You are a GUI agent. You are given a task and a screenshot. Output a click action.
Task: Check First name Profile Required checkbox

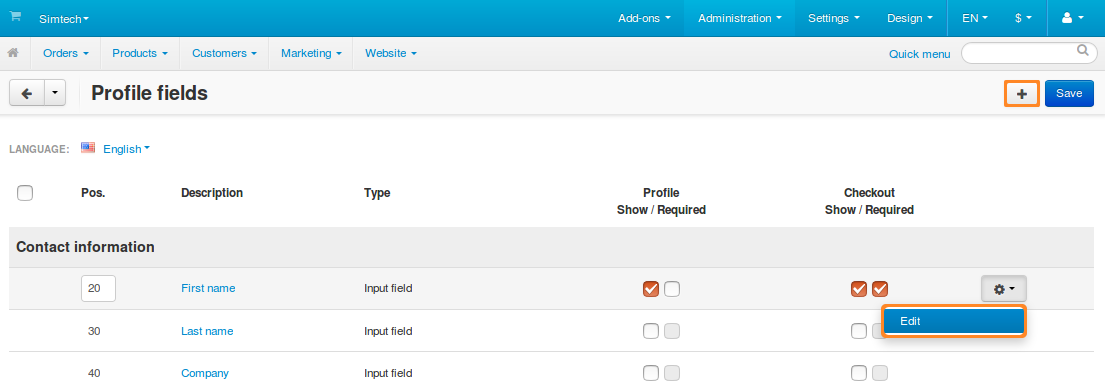click(x=672, y=288)
